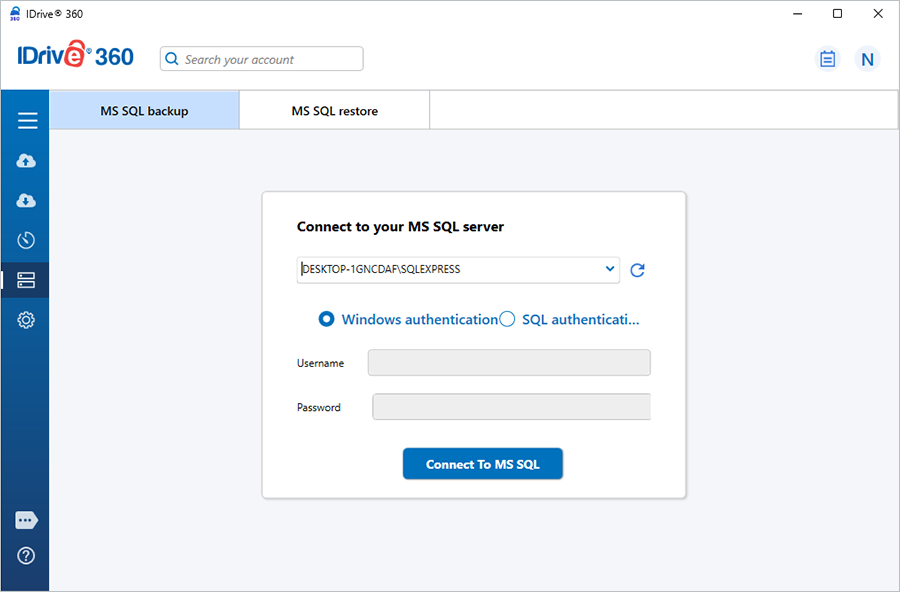
Task: Open the N user profile avatar
Action: click(x=867, y=59)
